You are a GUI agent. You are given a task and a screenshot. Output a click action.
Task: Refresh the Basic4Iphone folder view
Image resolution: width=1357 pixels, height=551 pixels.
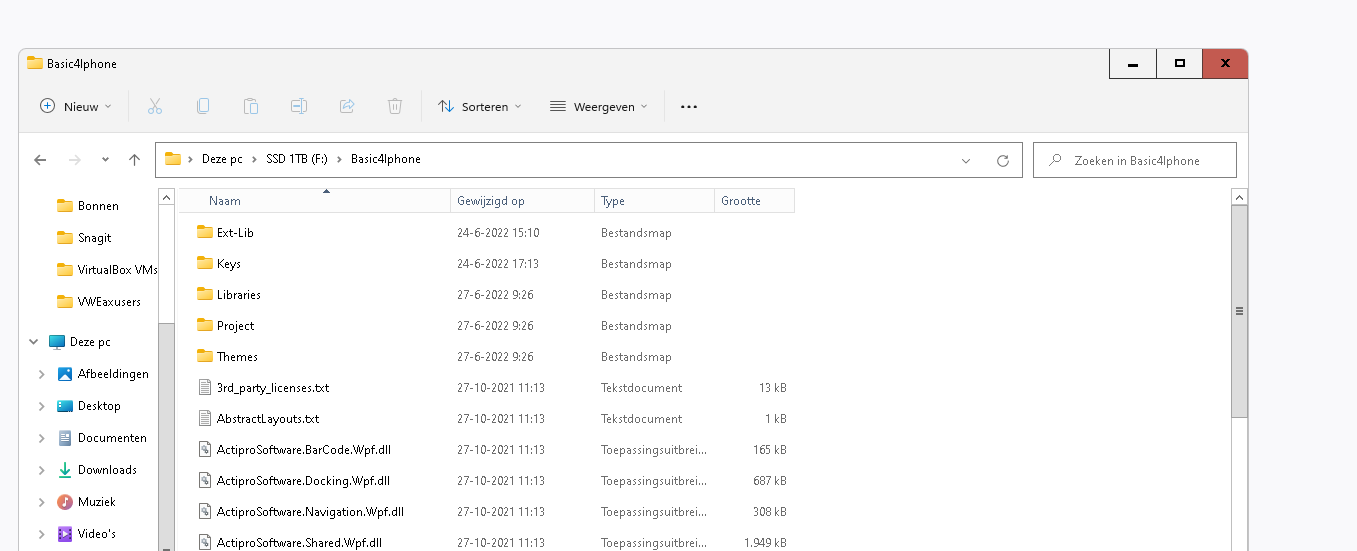coord(1003,160)
